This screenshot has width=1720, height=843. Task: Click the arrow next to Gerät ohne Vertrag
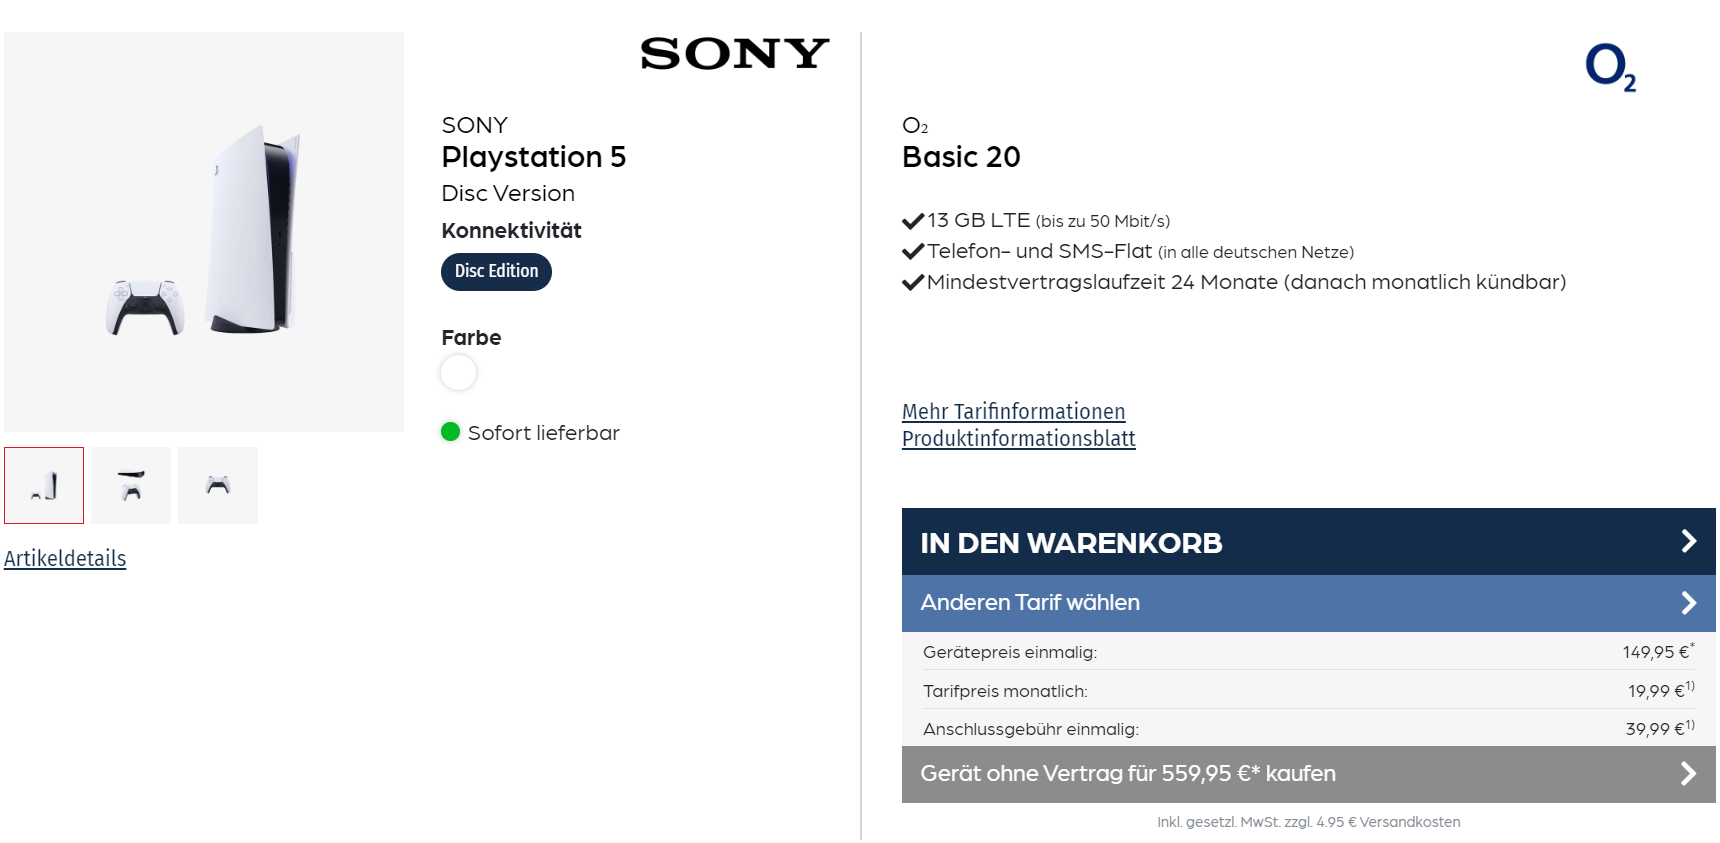coord(1689,772)
